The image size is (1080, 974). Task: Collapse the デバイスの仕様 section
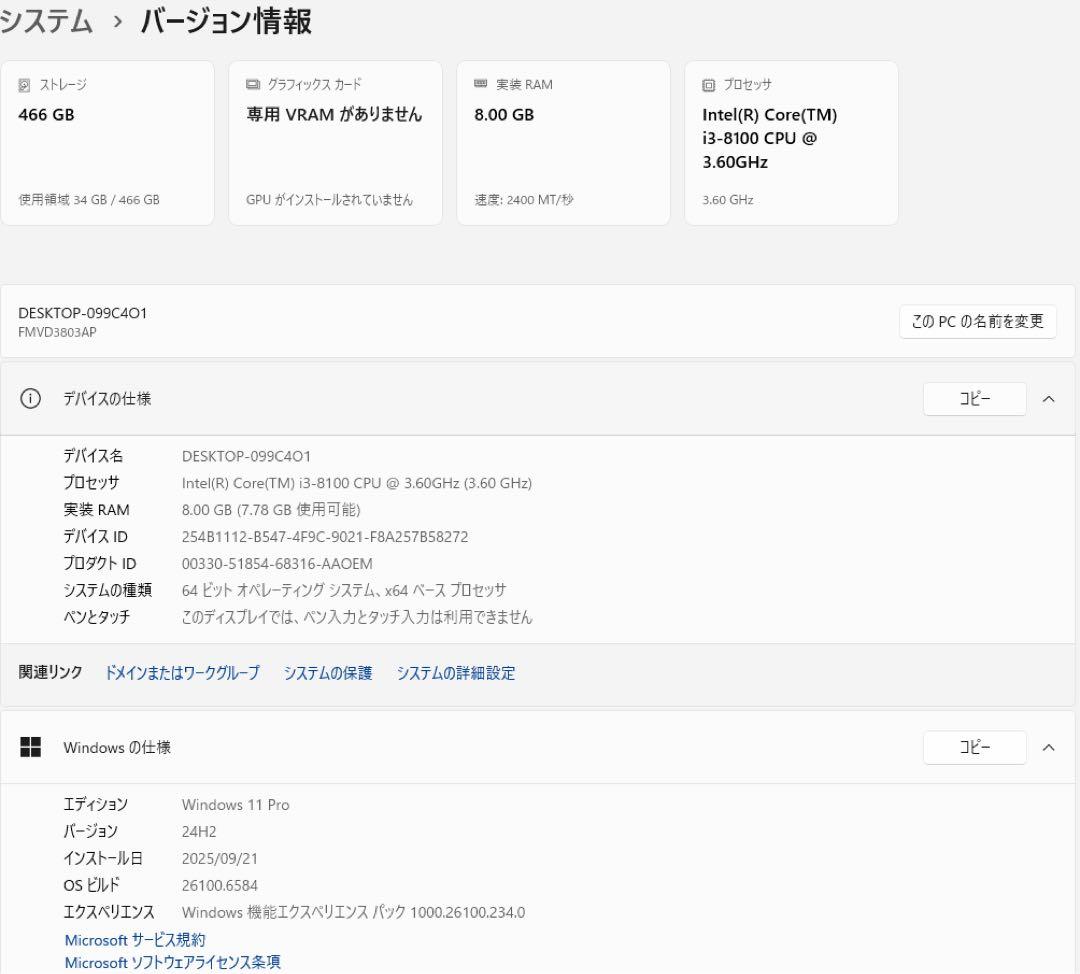pyautogui.click(x=1049, y=398)
